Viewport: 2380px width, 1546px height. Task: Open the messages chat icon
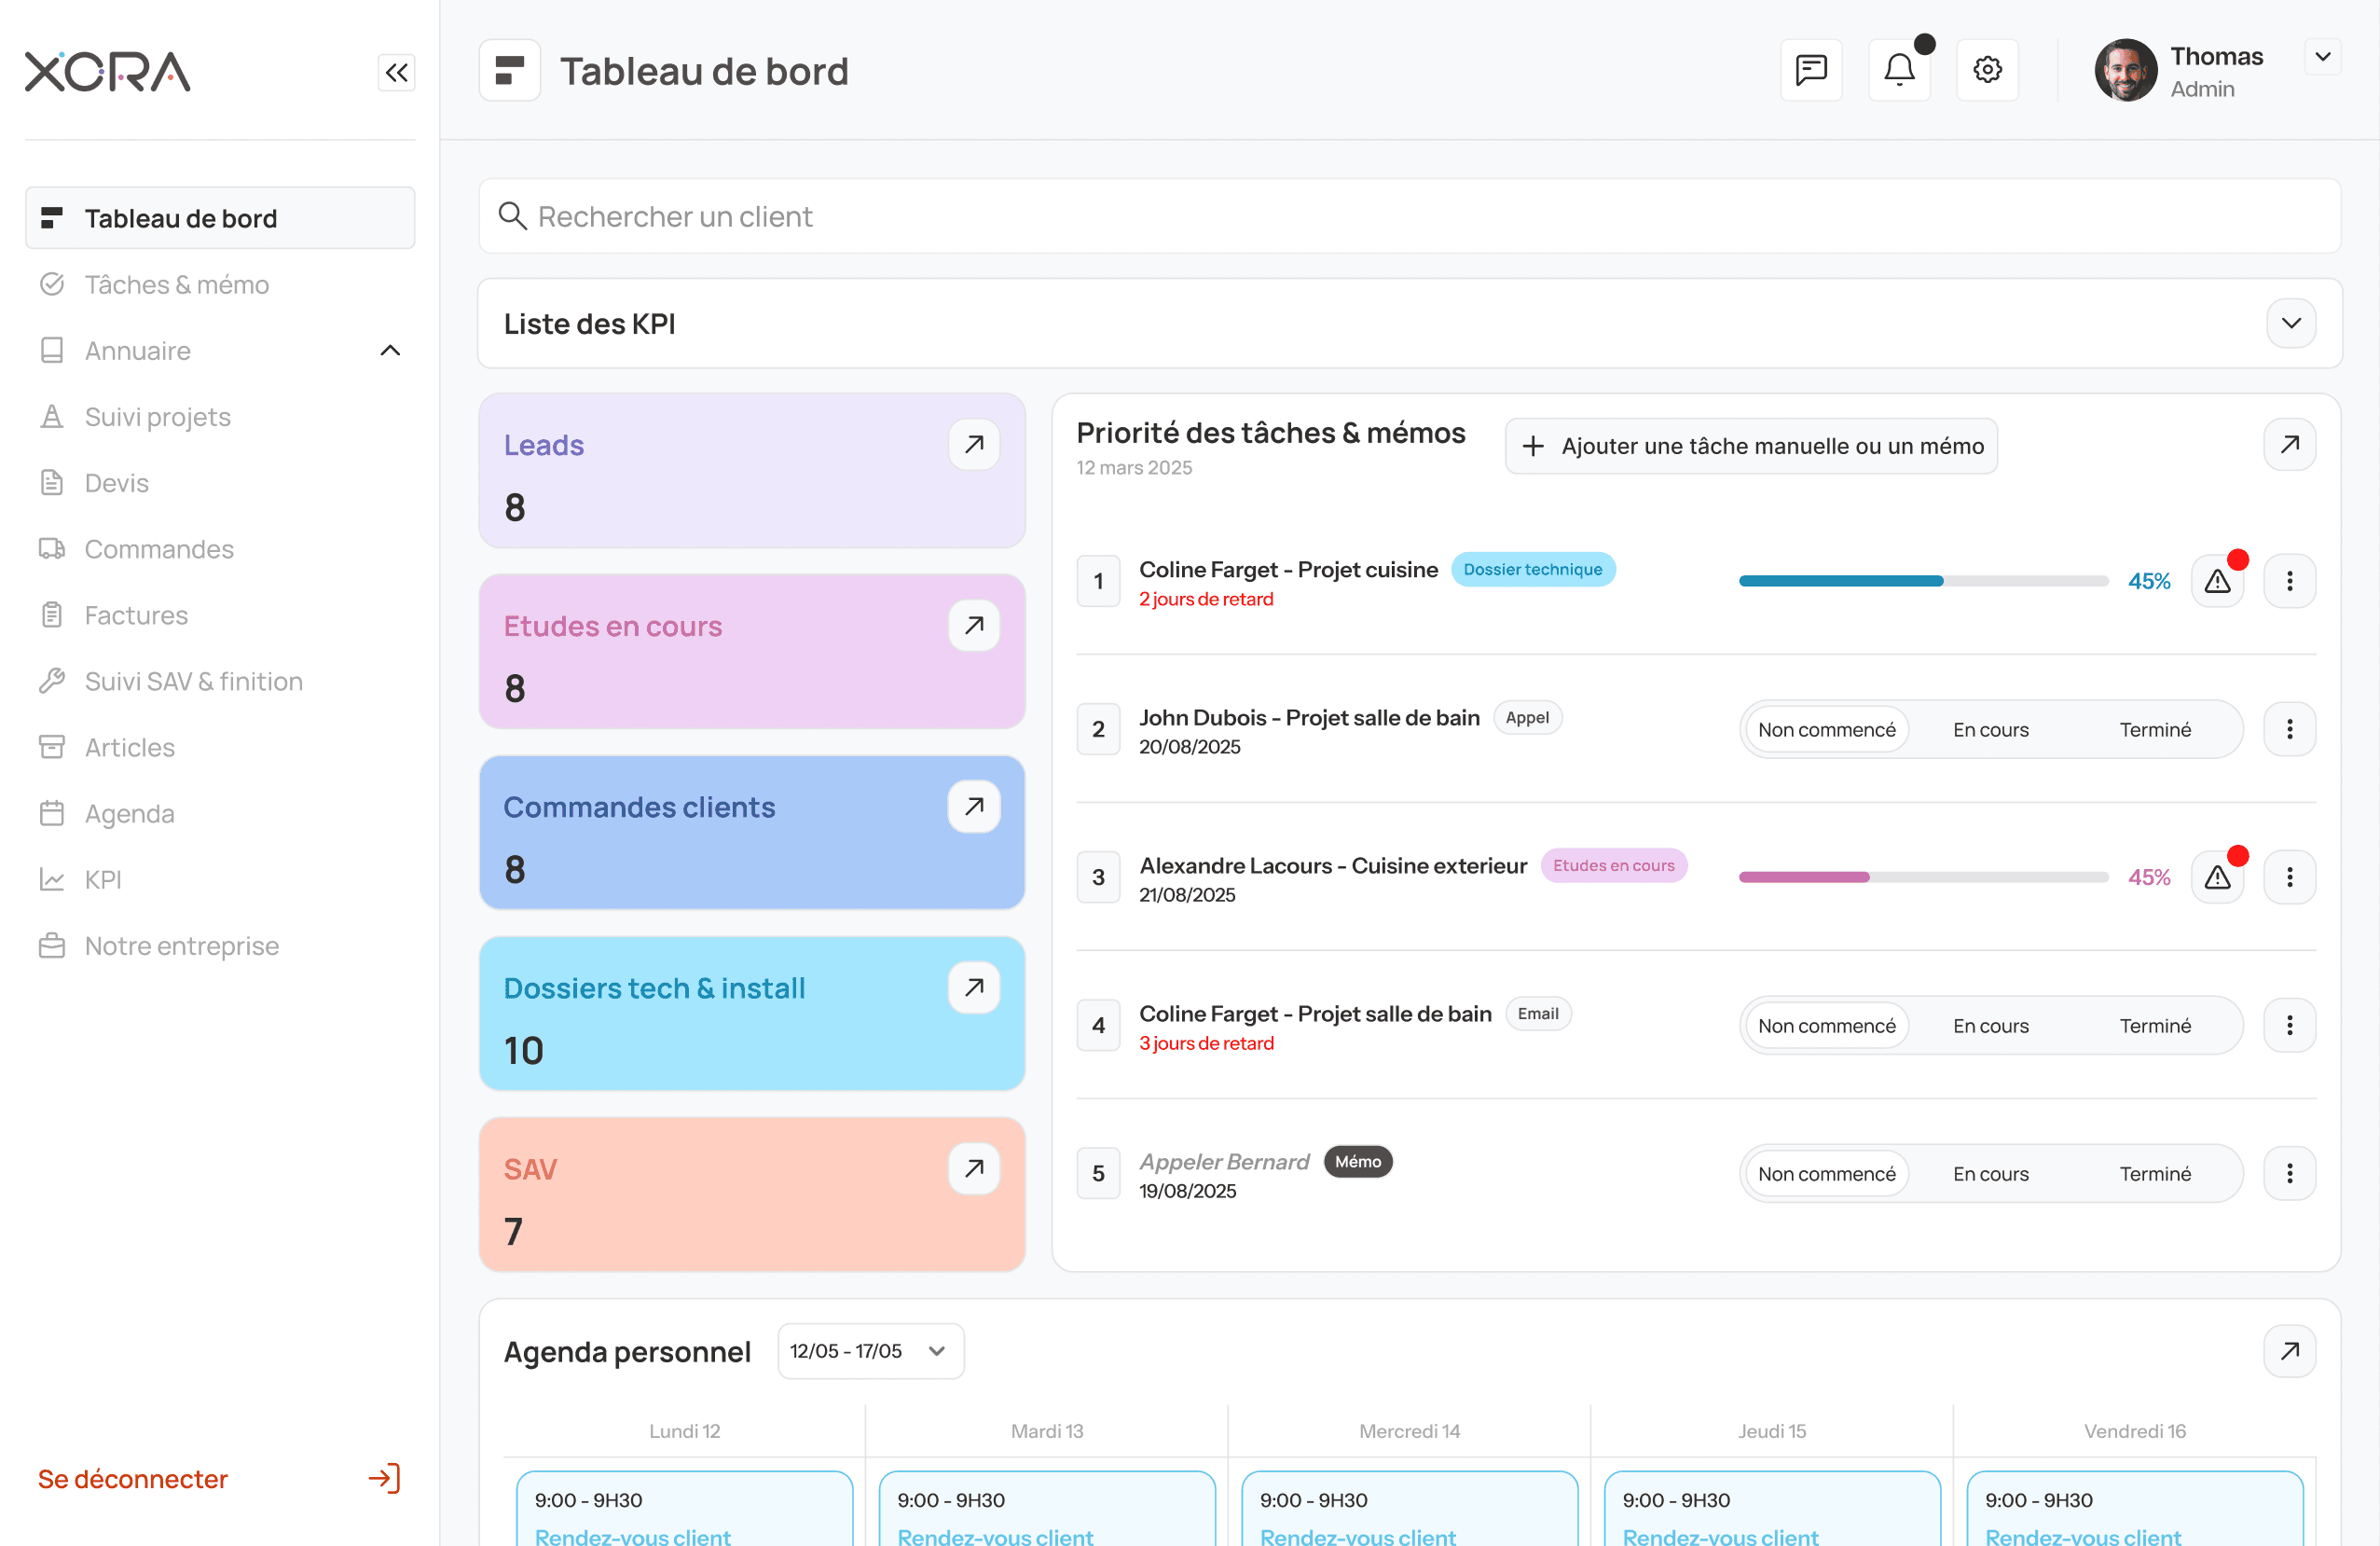[x=1810, y=70]
